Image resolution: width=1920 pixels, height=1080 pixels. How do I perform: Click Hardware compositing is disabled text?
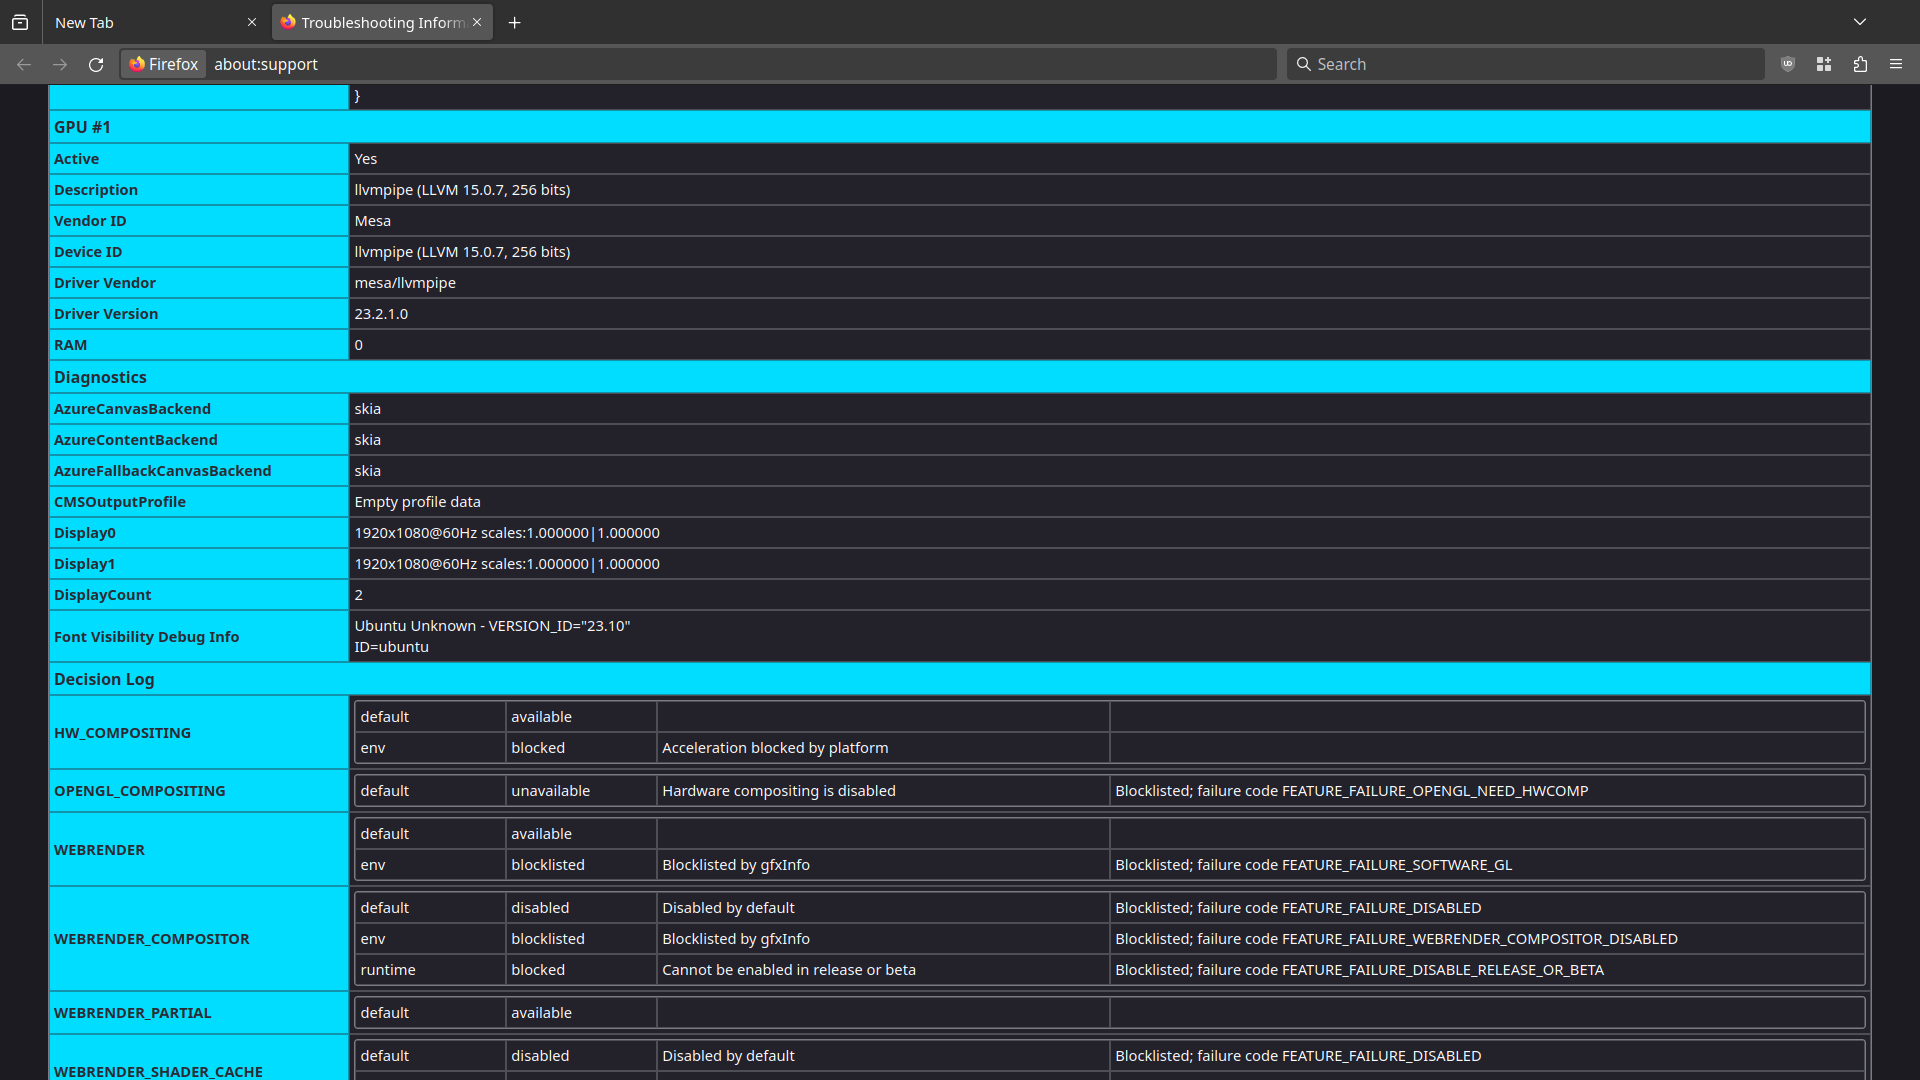[779, 791]
